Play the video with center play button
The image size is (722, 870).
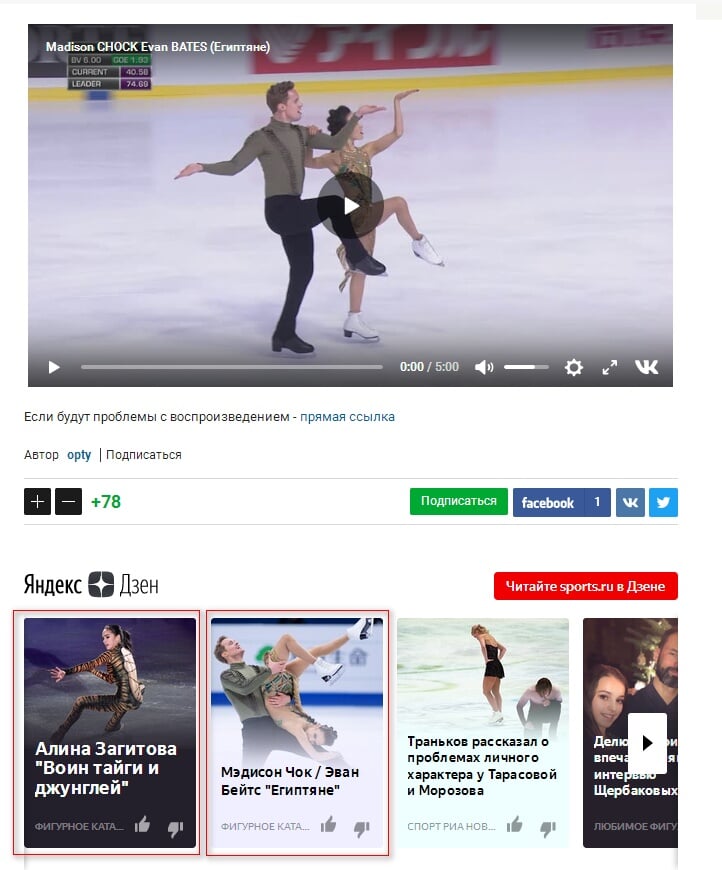[x=350, y=206]
